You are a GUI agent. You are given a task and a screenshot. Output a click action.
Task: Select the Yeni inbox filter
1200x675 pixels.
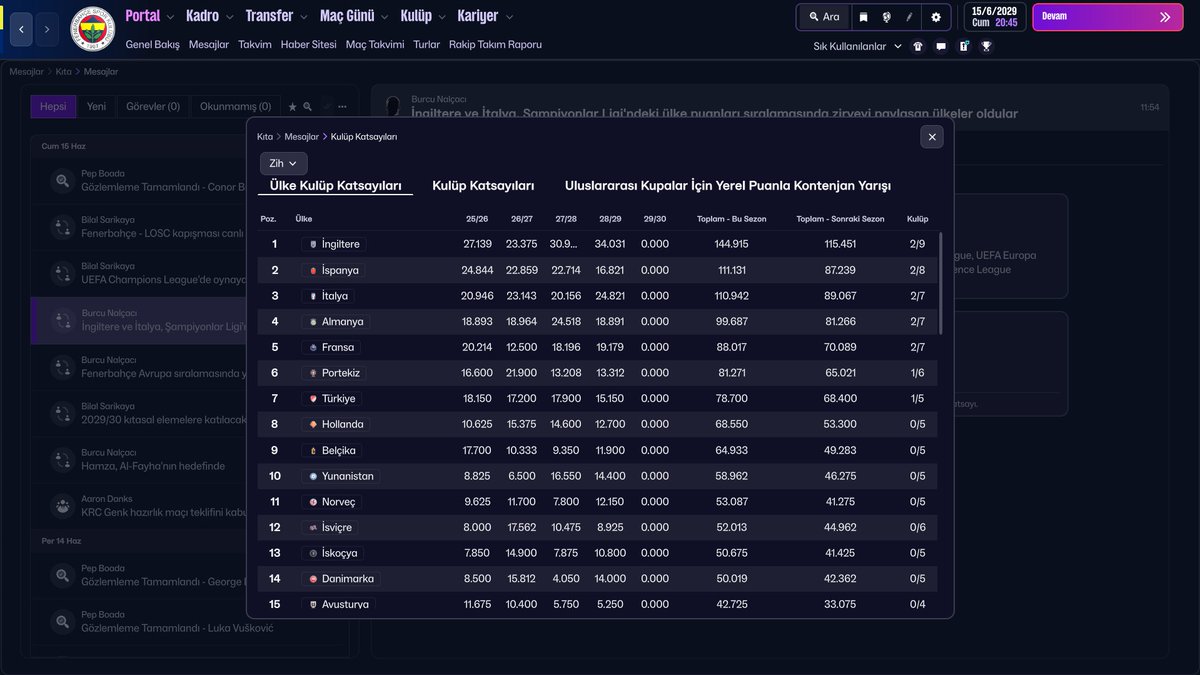pos(97,107)
